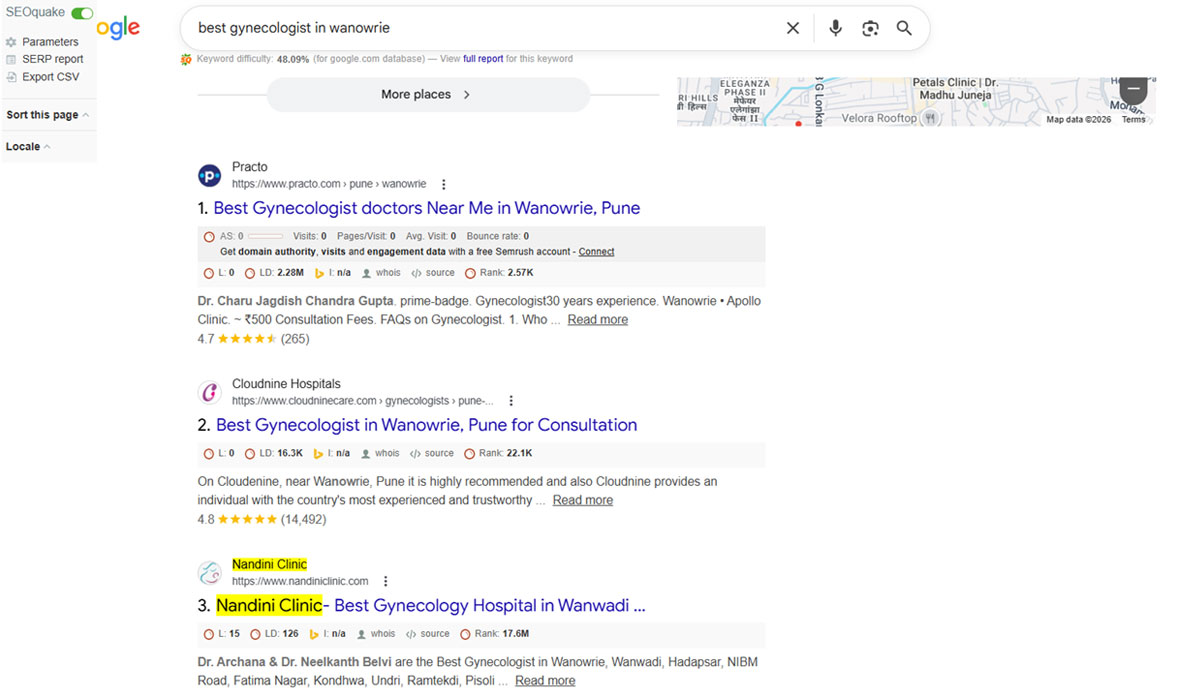Open the three-dot menu for Cloudnine result

click(x=511, y=401)
